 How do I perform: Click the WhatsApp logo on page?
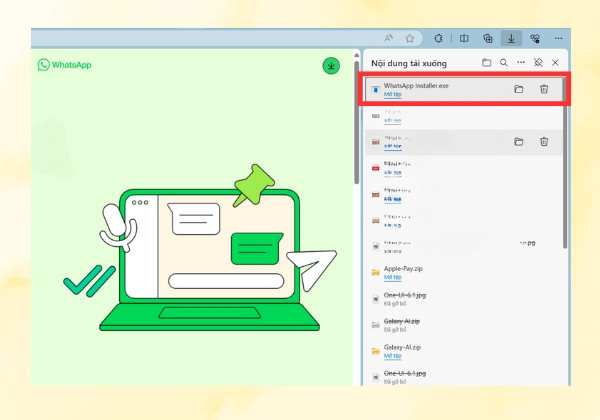pyautogui.click(x=64, y=65)
